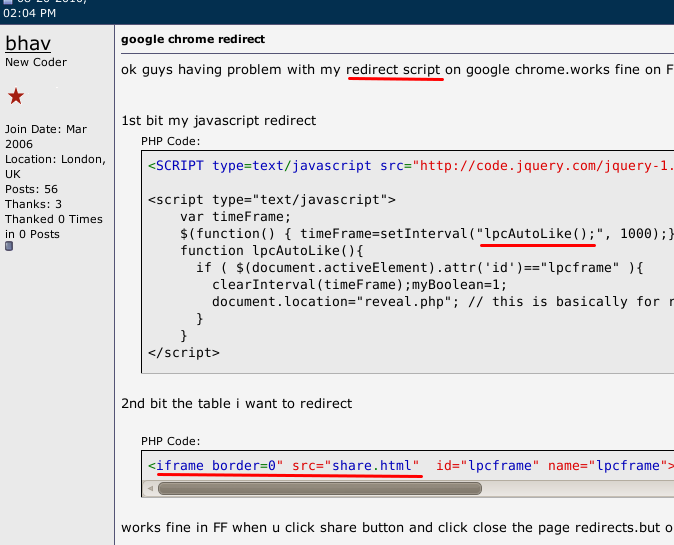Image resolution: width=674 pixels, height=545 pixels.
Task: Click the '<script type="text/javascript">' line
Action: [x=272, y=200]
